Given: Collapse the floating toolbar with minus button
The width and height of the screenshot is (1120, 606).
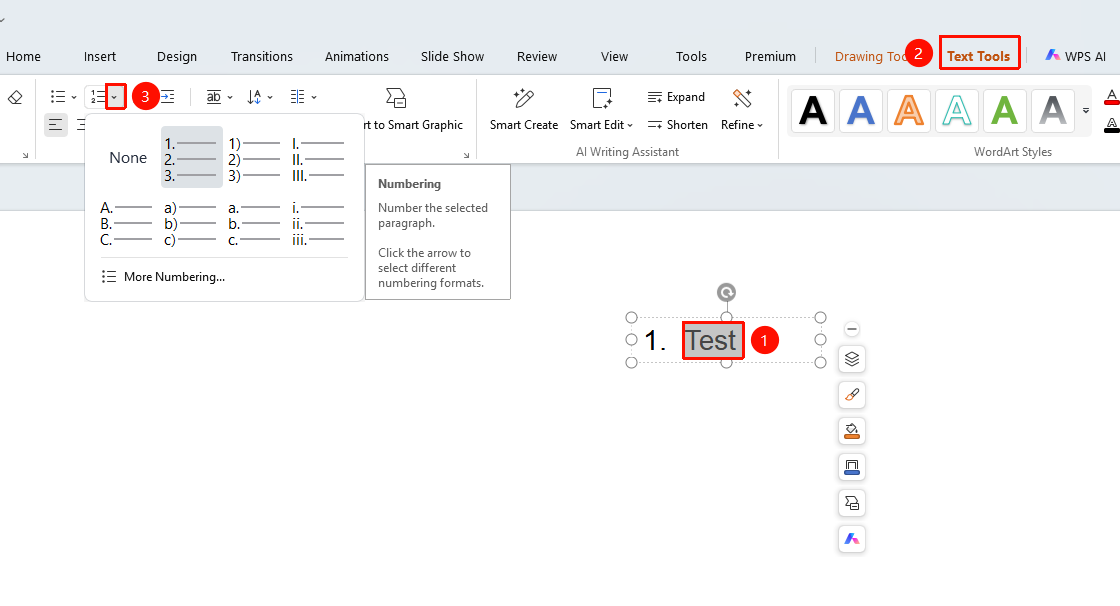Looking at the screenshot, I should pyautogui.click(x=851, y=329).
